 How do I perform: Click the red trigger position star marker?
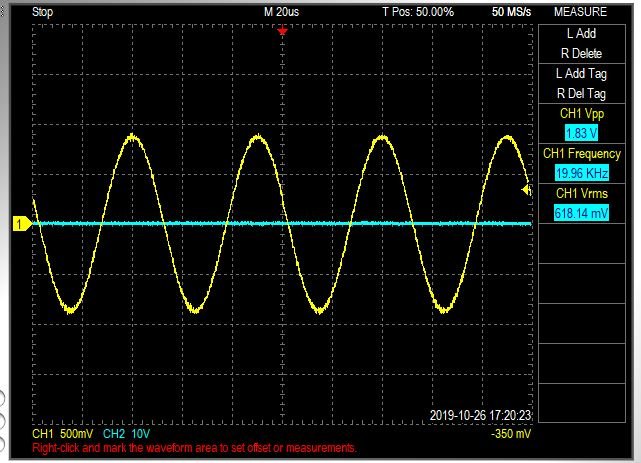(x=282, y=31)
